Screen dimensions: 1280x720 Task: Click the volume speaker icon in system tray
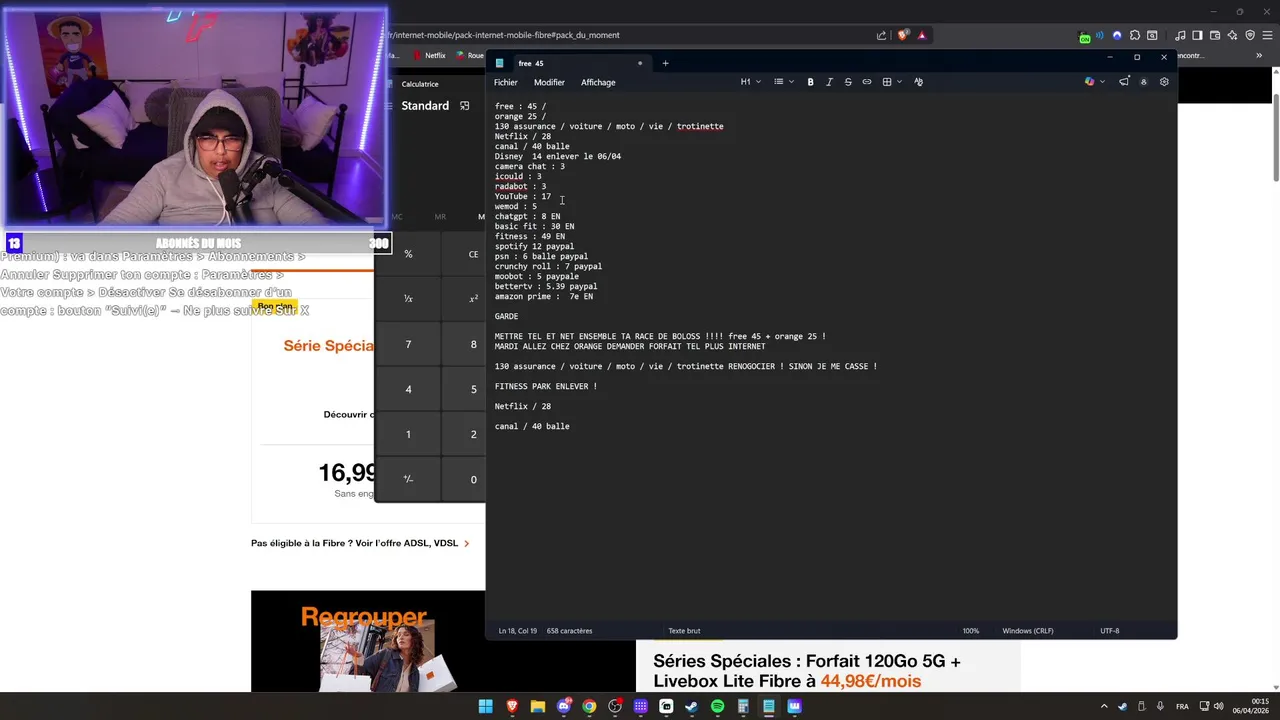(x=1218, y=706)
